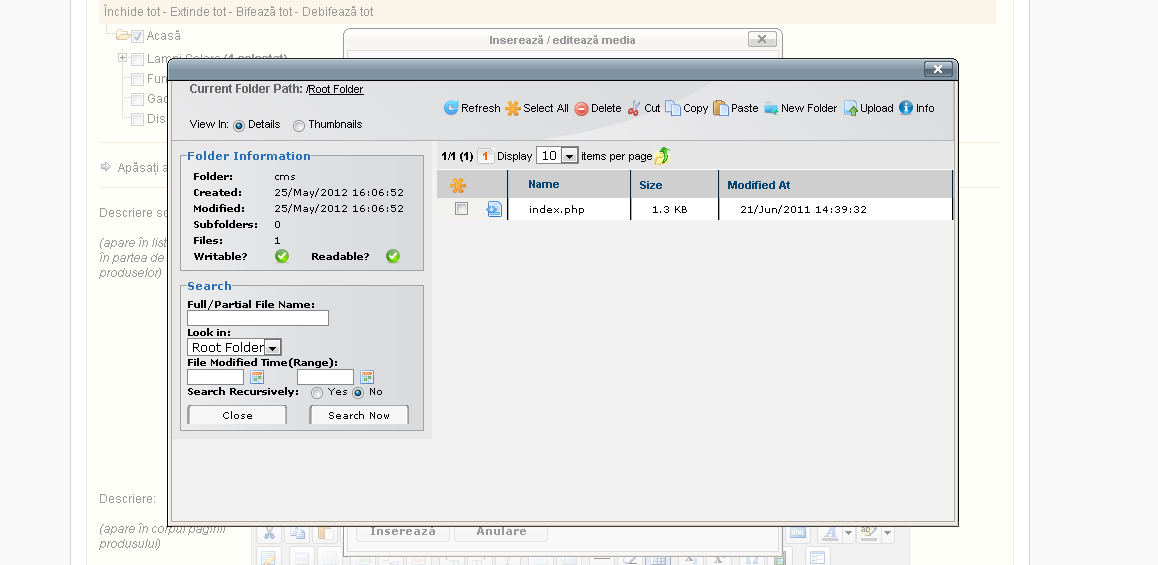Click the go-up green arrow icon
Viewport: 1158px width, 565px height.
pyautogui.click(x=662, y=156)
